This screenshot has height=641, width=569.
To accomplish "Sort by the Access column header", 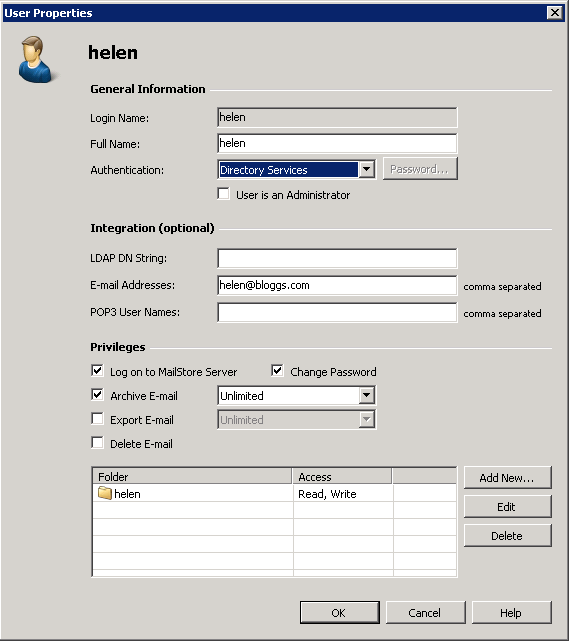I will tap(342, 477).
